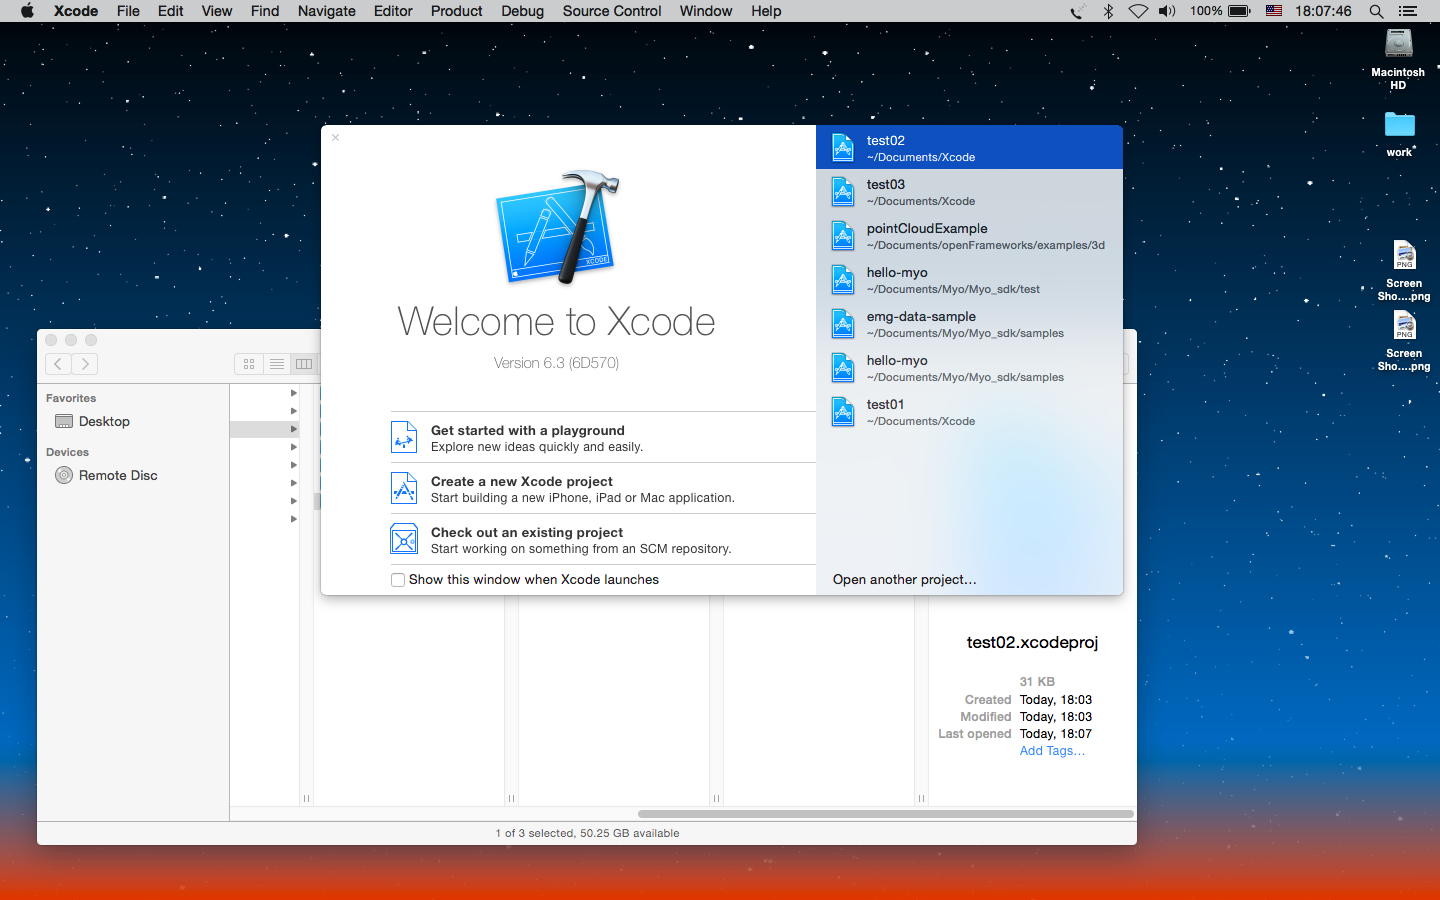Switch Finder to column view
This screenshot has height=900, width=1440.
click(x=304, y=364)
